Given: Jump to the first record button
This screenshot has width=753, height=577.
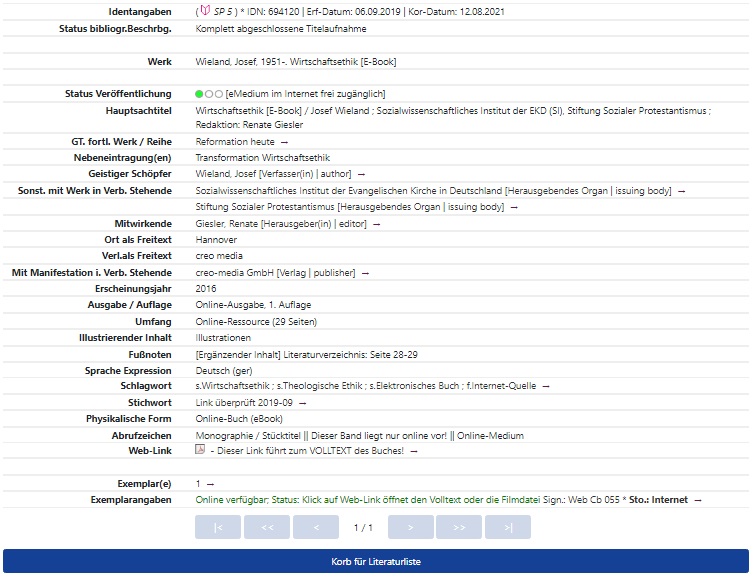Looking at the screenshot, I should tap(218, 527).
